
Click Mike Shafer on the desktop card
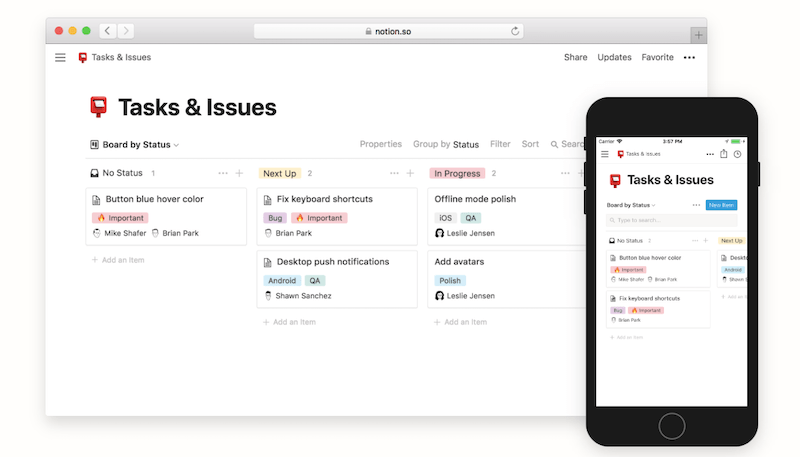coord(120,233)
